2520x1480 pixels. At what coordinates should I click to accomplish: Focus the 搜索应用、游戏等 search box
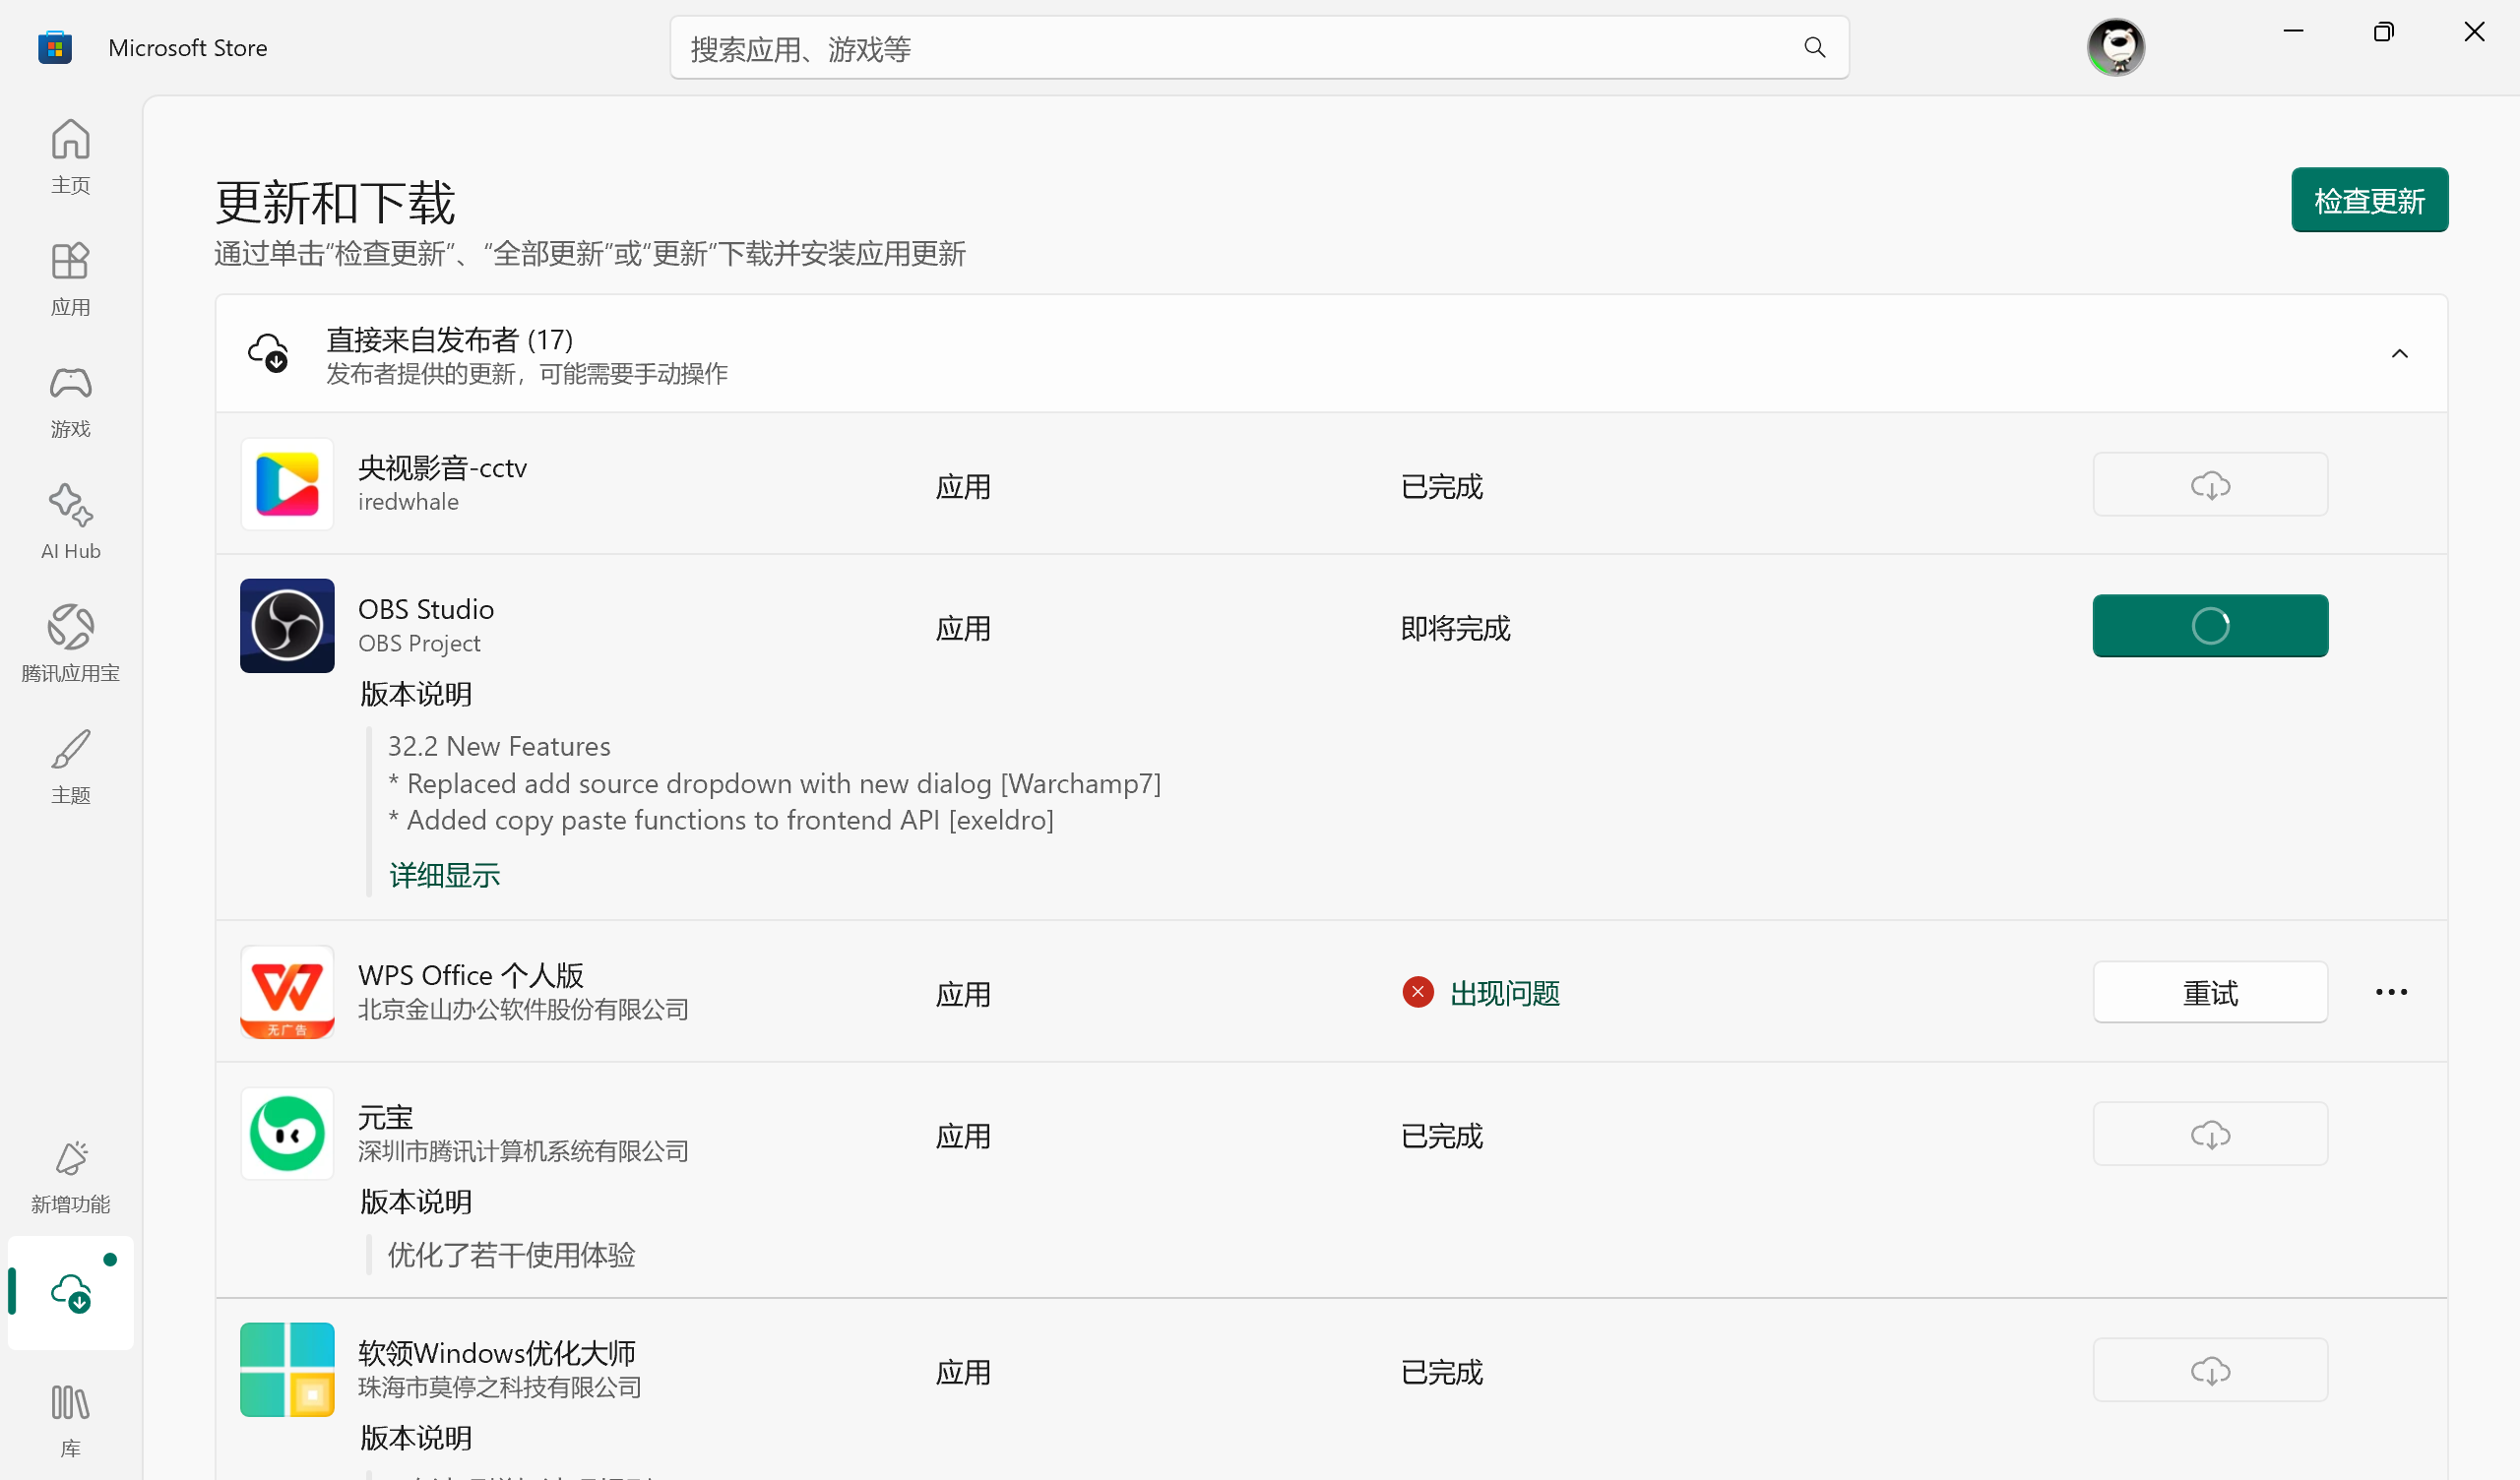[1259, 47]
